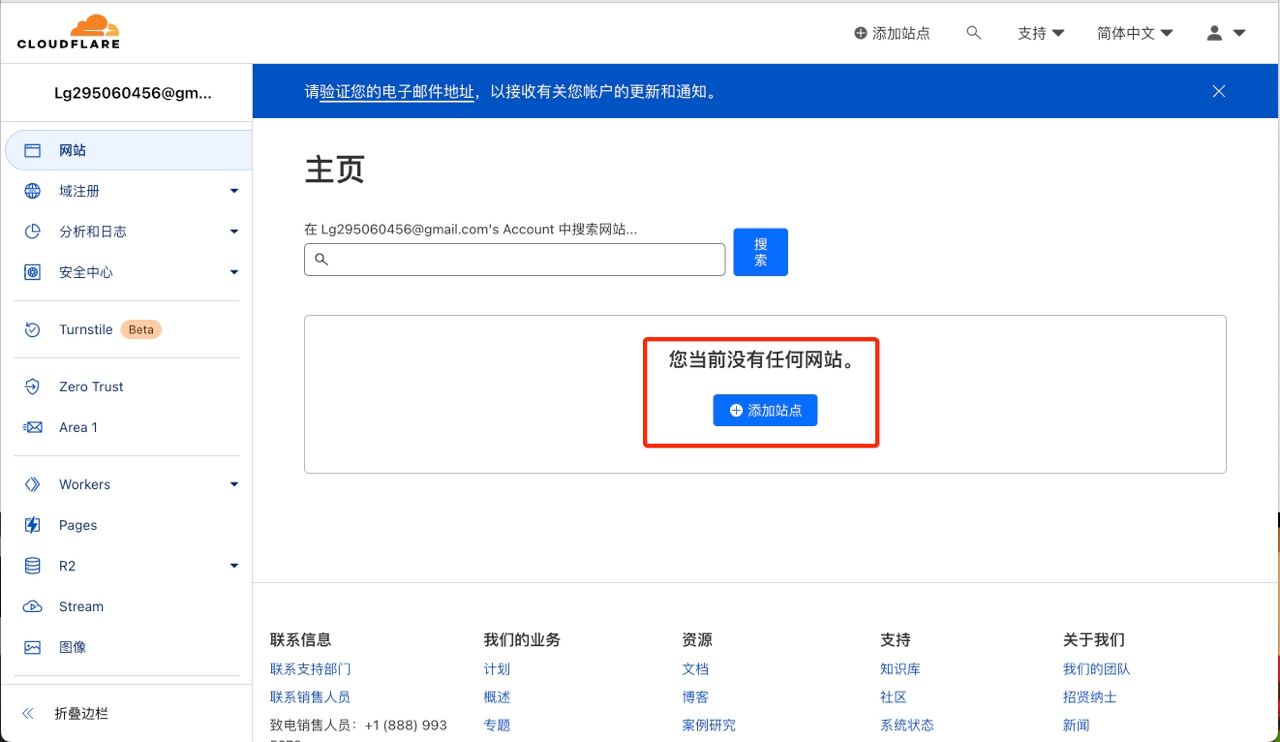Screen dimensions: 1280x742
Task: Click the 折叠边栏 double chevron icon
Action: pyautogui.click(x=28, y=714)
